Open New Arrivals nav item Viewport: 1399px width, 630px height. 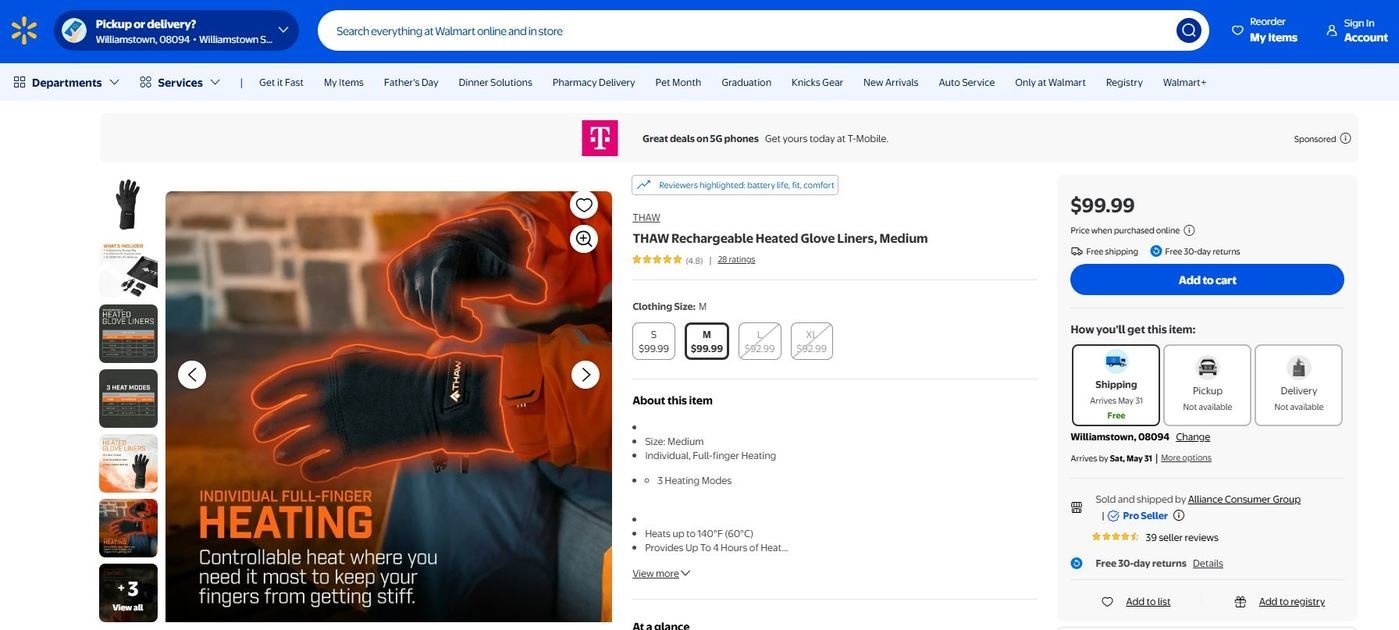(891, 82)
